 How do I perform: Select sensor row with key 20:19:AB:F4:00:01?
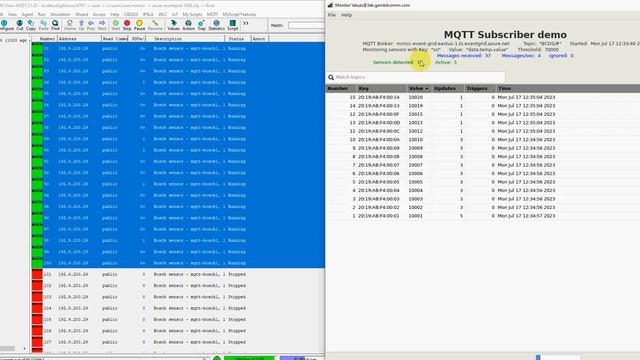click(x=482, y=216)
